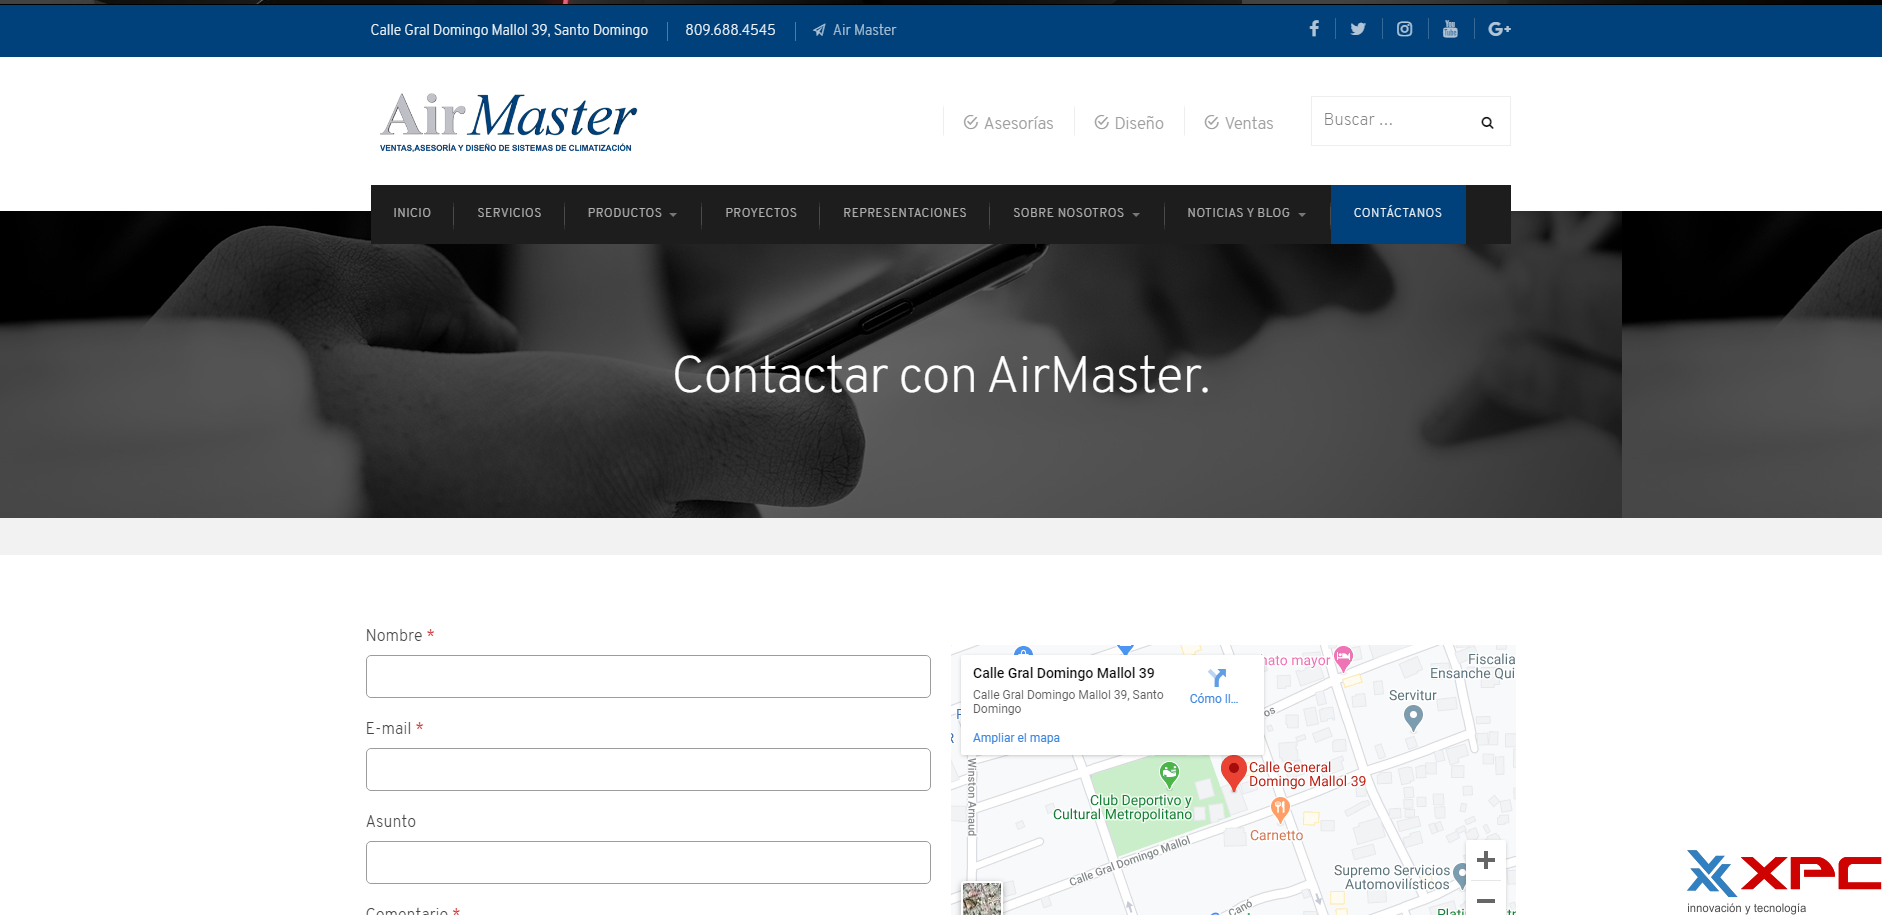Click the phone number 809.688.4545
The width and height of the screenshot is (1882, 915).
730,30
